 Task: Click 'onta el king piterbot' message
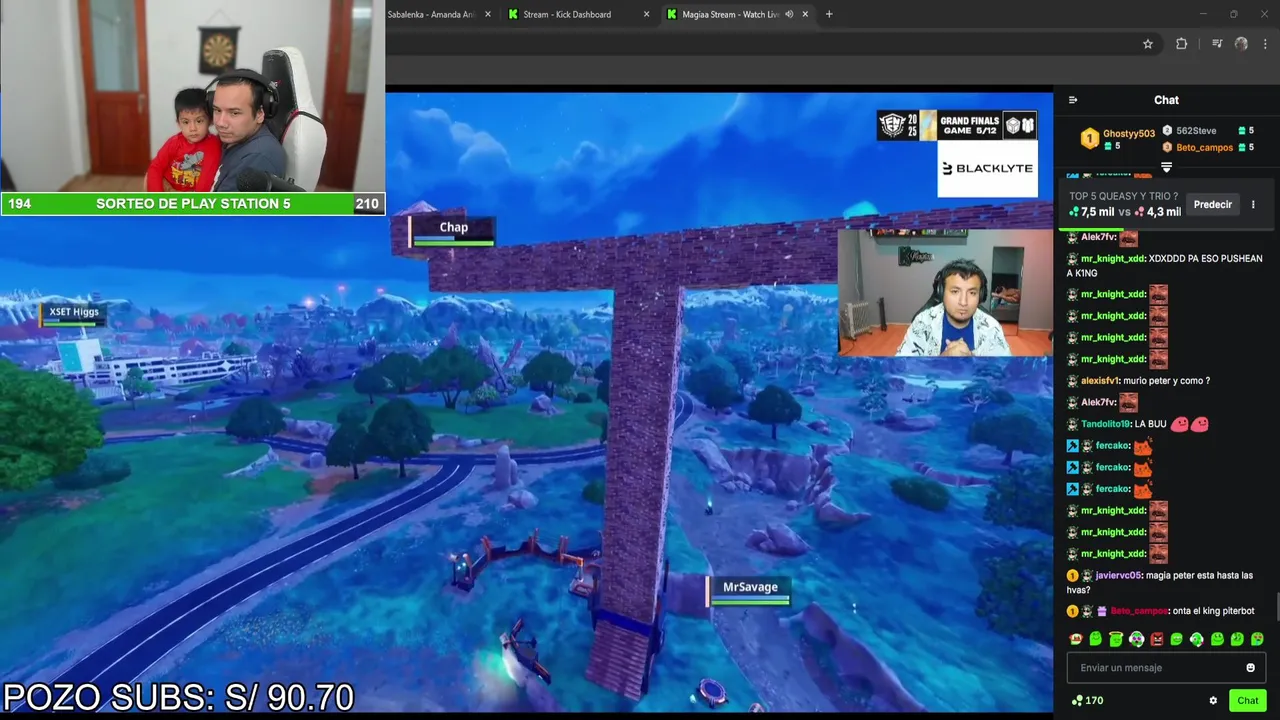pyautogui.click(x=1213, y=611)
